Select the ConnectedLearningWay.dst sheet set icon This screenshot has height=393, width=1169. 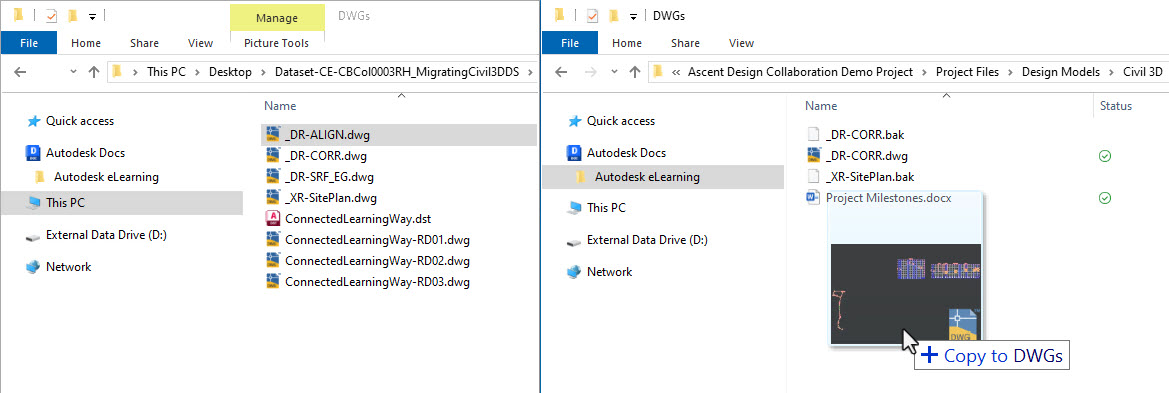pos(274,218)
